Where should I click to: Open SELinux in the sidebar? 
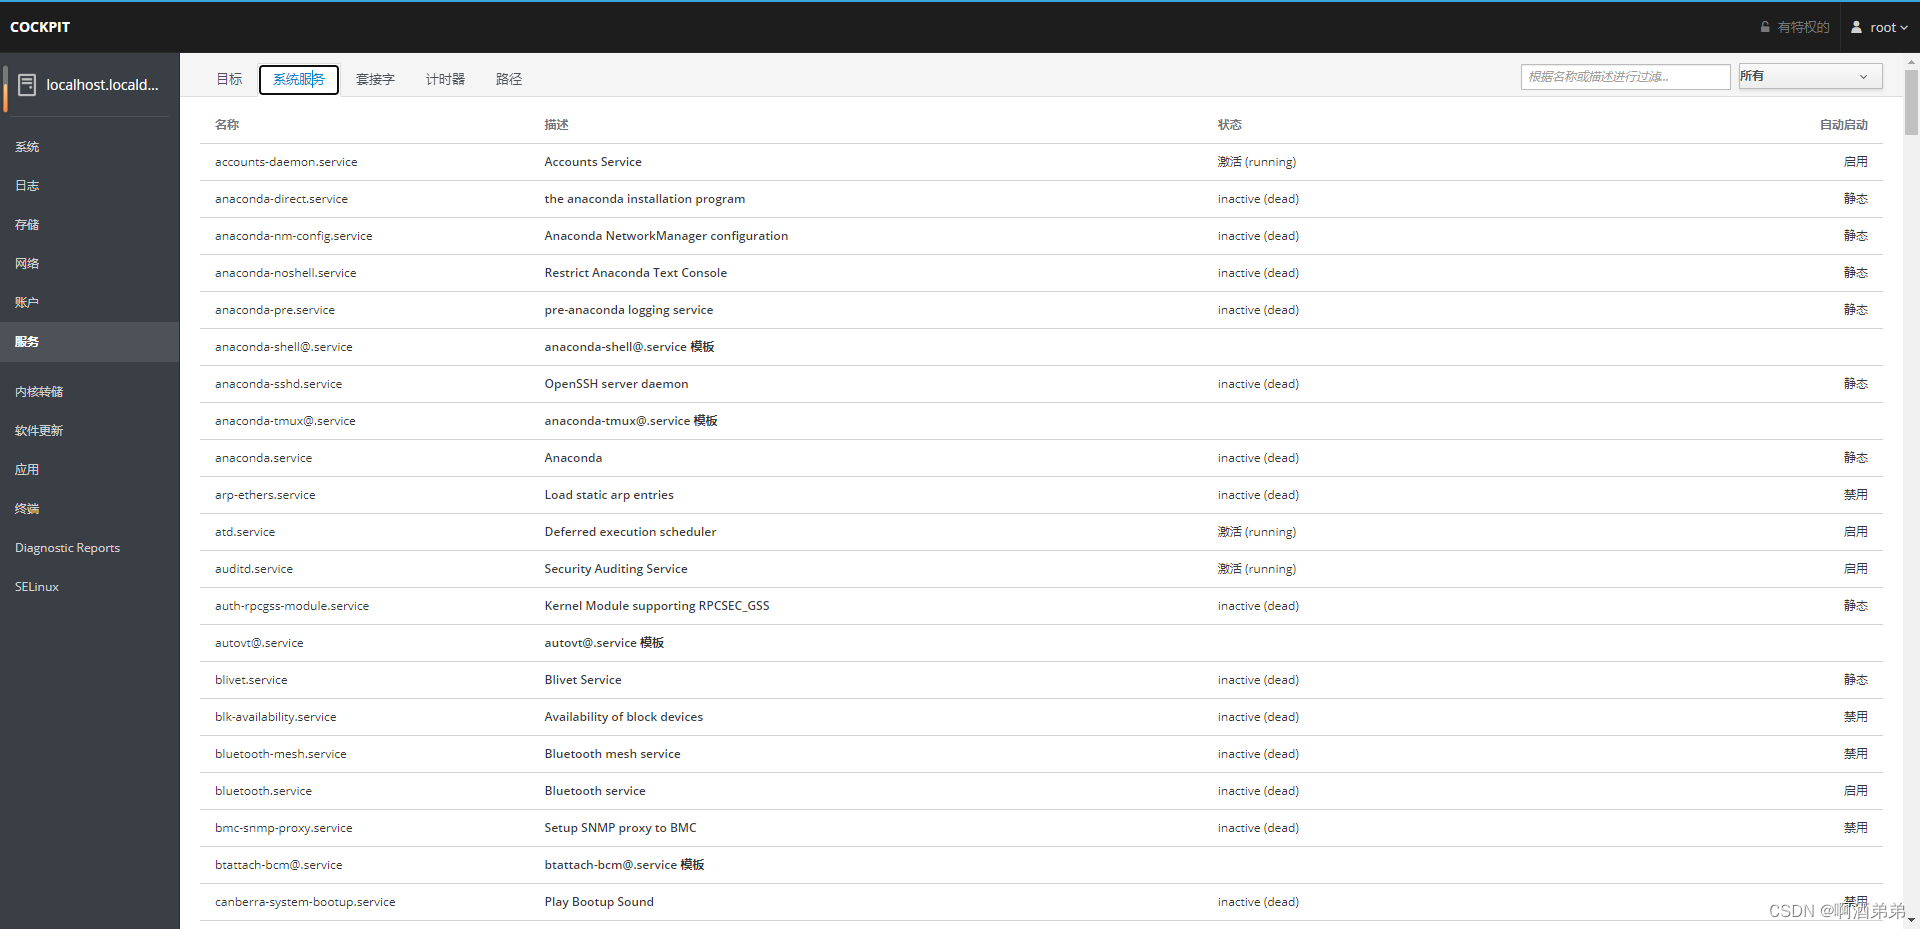[90, 587]
